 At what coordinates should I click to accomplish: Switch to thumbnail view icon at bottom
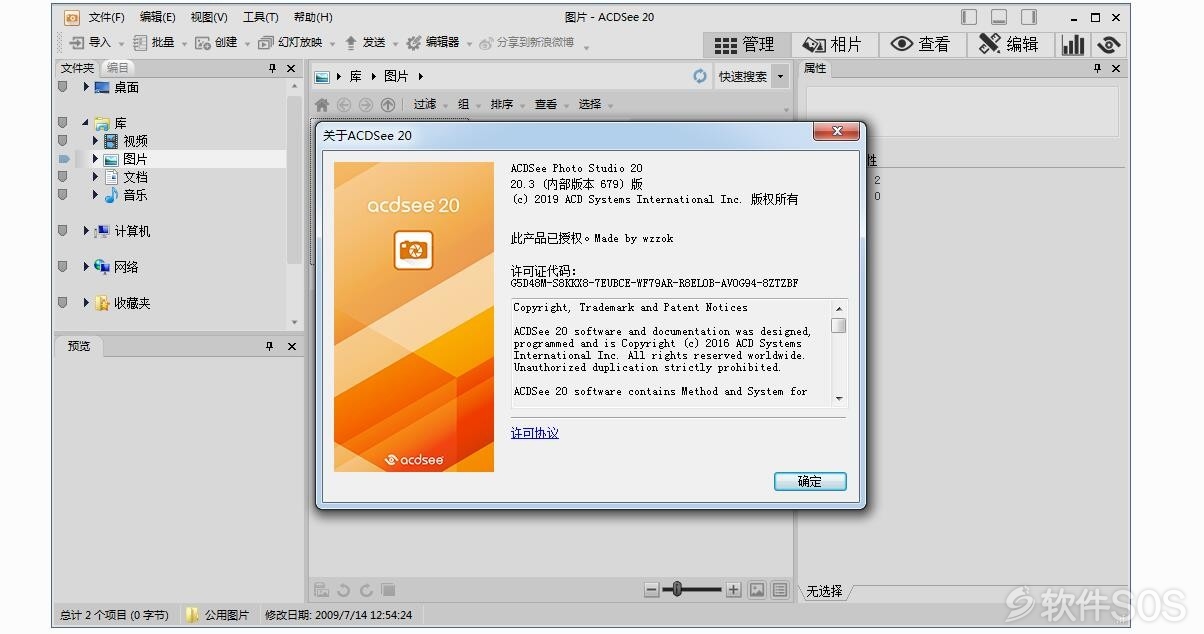point(757,590)
